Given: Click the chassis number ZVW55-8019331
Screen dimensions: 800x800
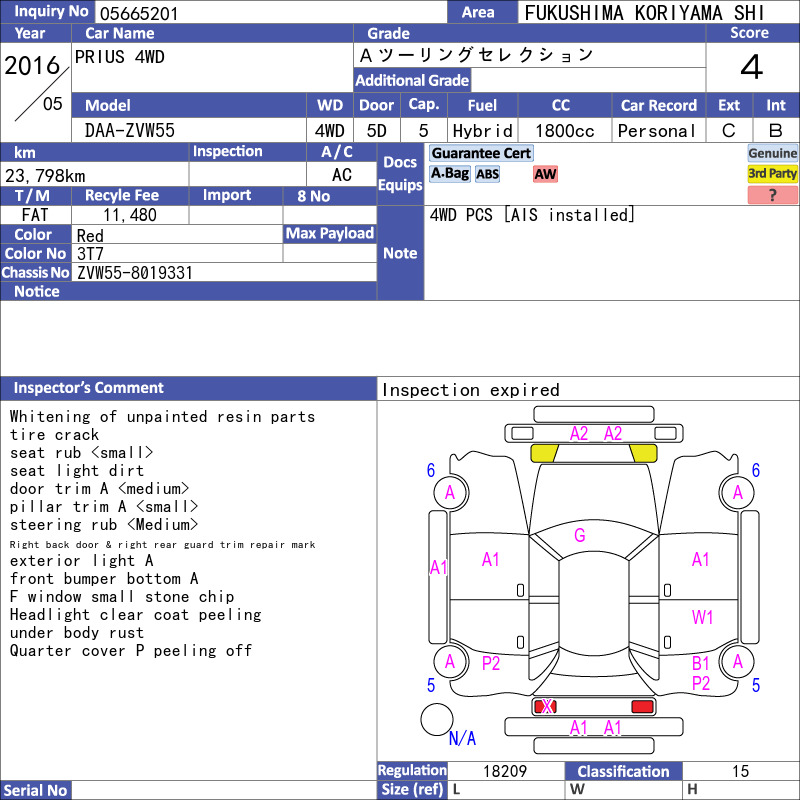Looking at the screenshot, I should 135,273.
